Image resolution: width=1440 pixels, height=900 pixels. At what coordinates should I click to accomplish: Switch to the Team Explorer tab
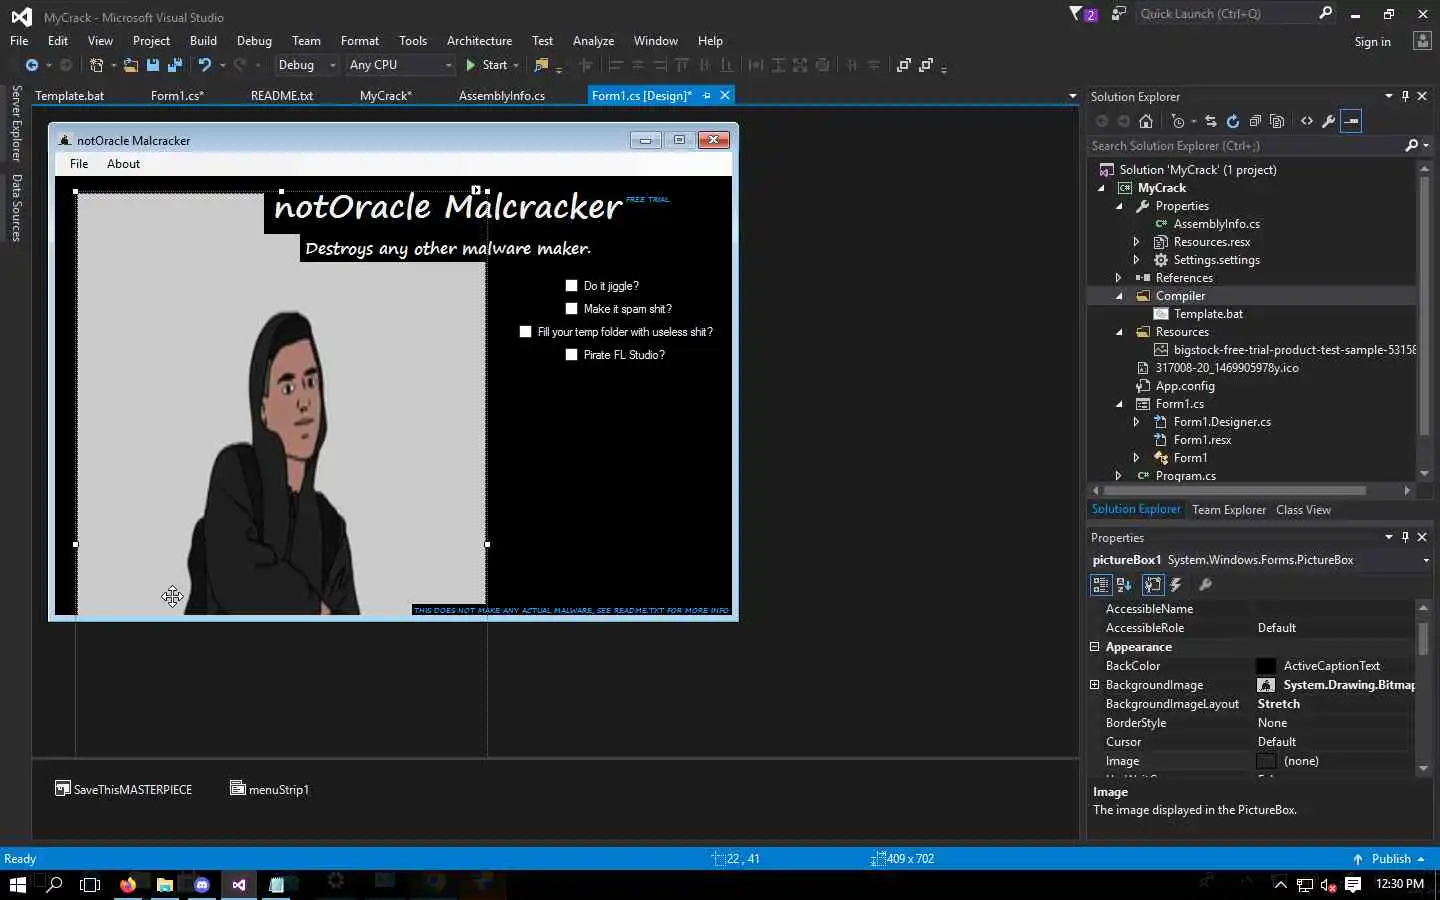click(x=1229, y=510)
